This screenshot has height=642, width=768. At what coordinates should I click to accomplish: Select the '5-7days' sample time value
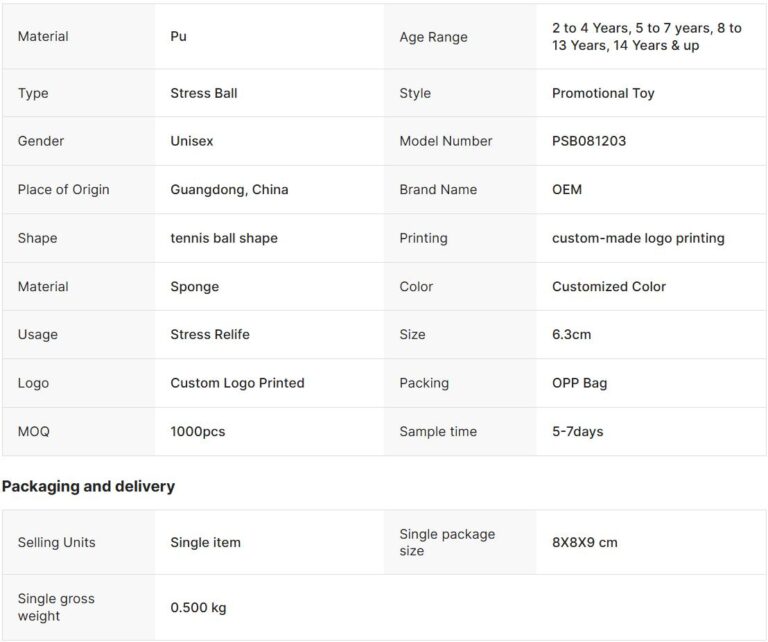[x=578, y=431]
